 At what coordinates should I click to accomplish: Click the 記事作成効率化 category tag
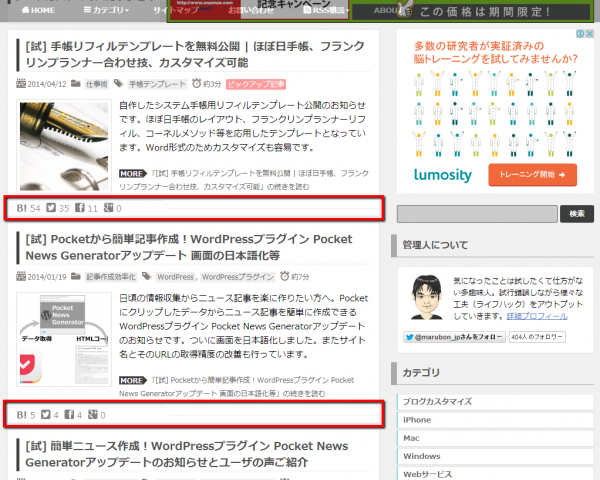pos(111,277)
